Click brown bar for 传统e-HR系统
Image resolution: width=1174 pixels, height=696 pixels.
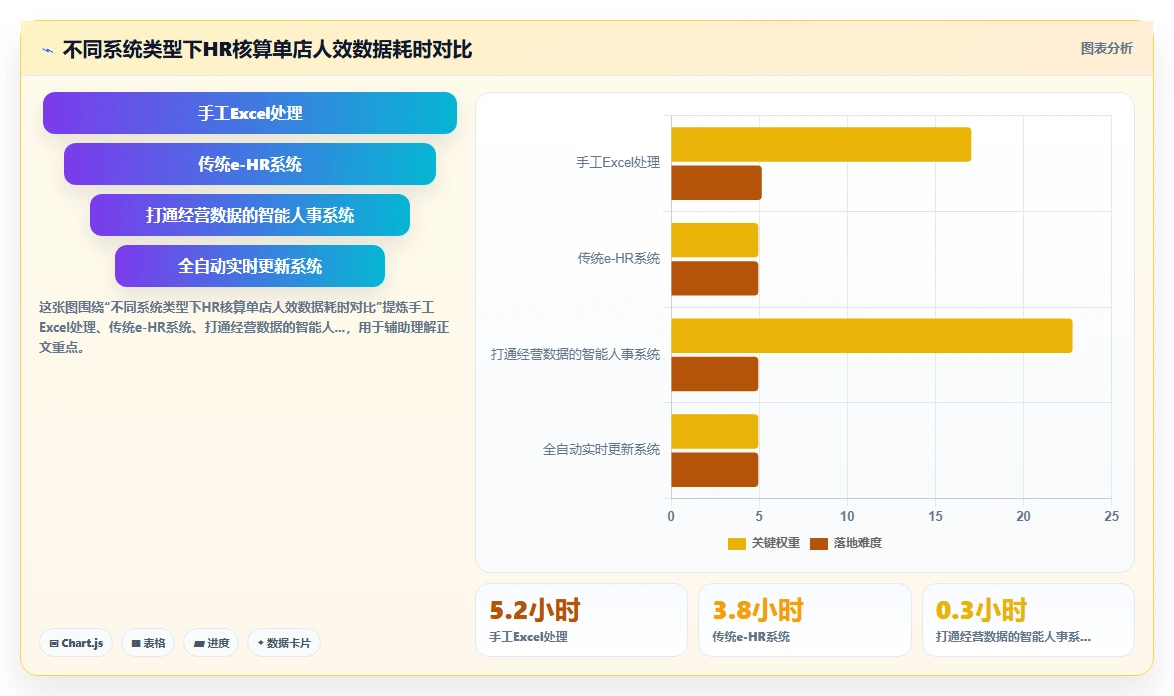[x=715, y=278]
